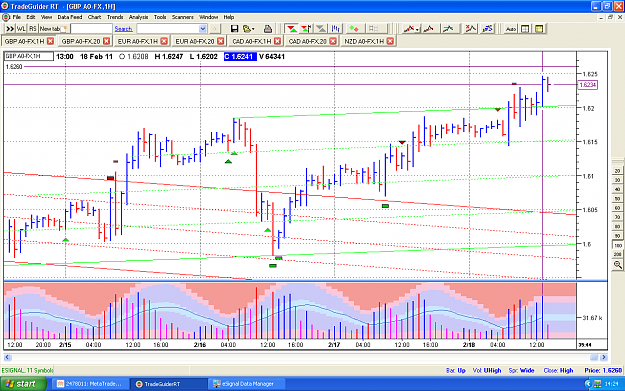Click the Print icon

268,29
